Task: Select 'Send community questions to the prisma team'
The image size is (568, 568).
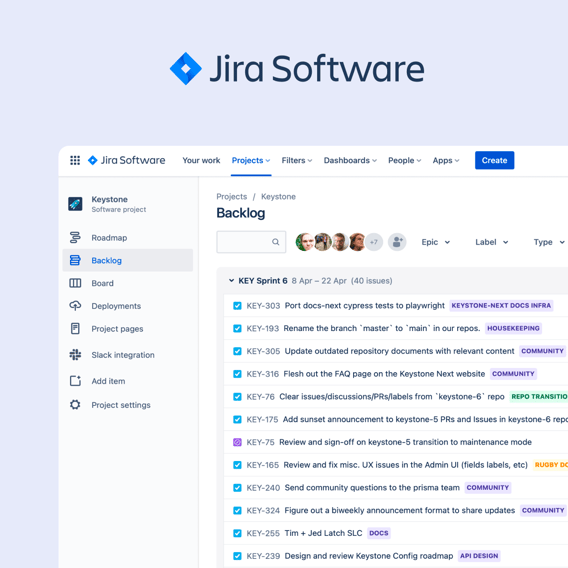Action: [x=372, y=488]
